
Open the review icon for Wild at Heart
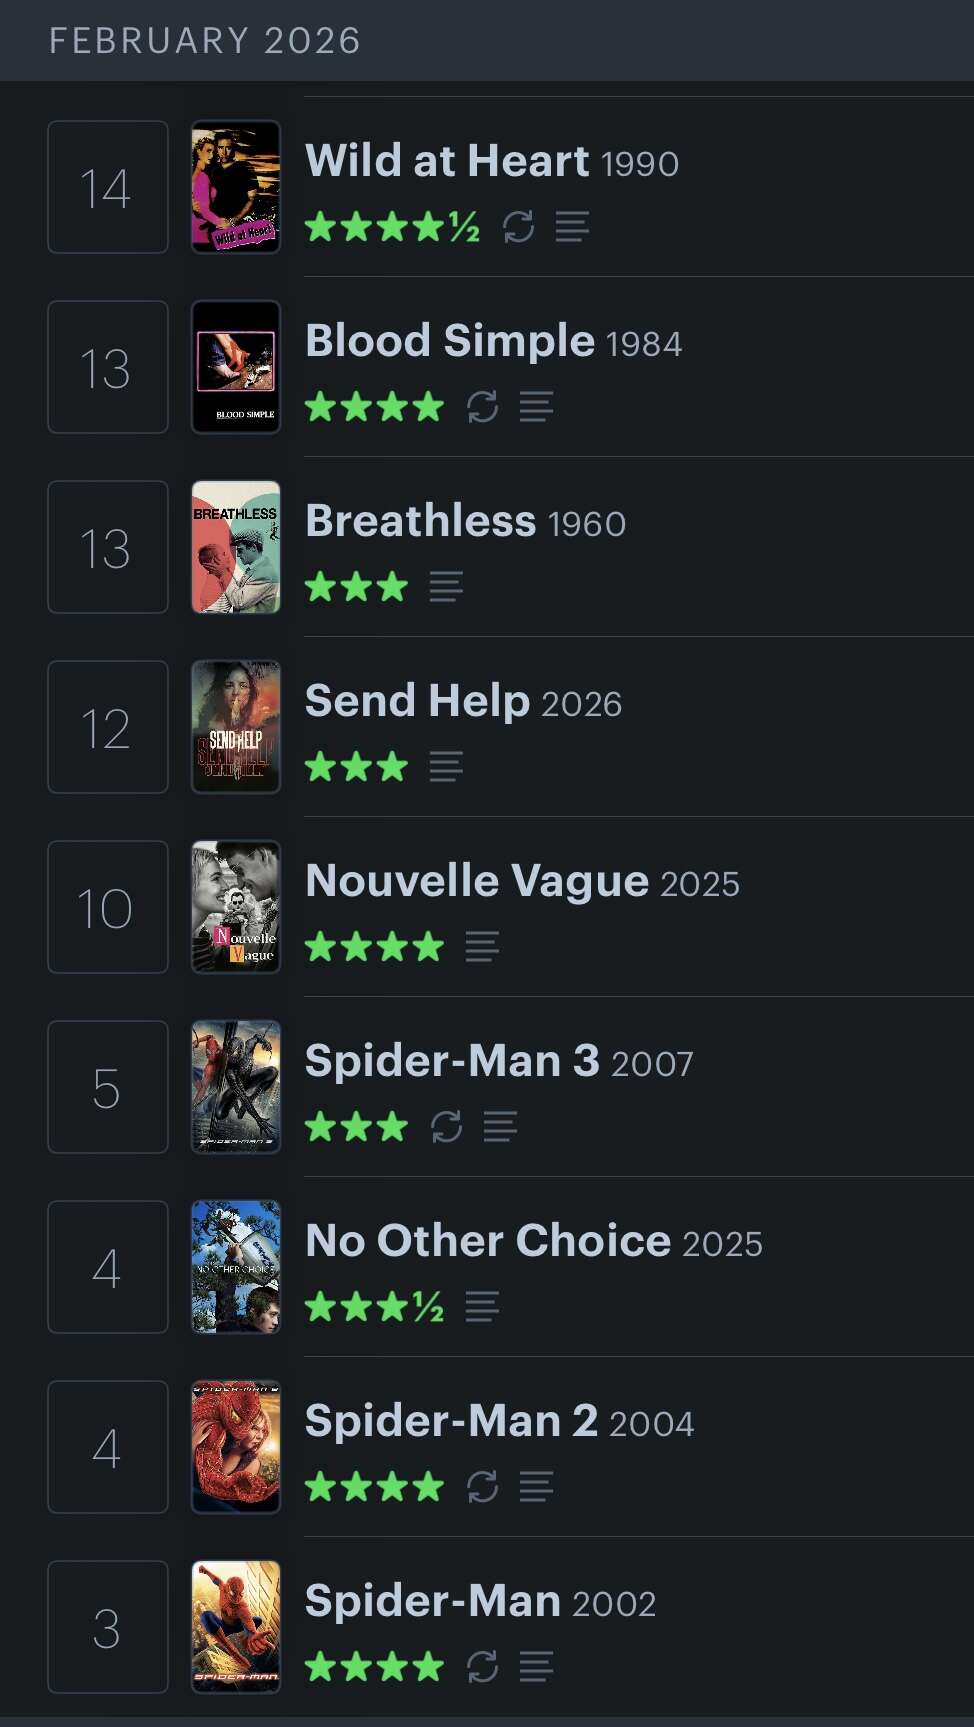(572, 227)
